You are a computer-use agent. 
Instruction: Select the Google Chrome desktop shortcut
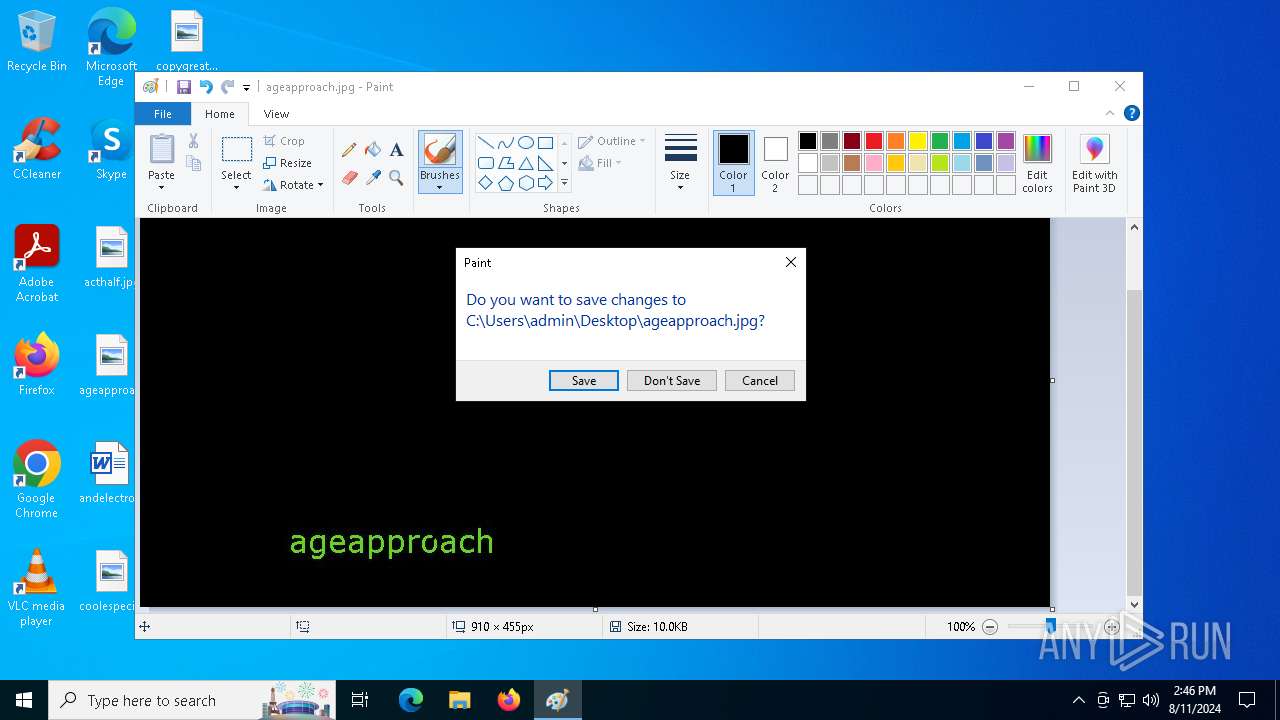point(37,480)
